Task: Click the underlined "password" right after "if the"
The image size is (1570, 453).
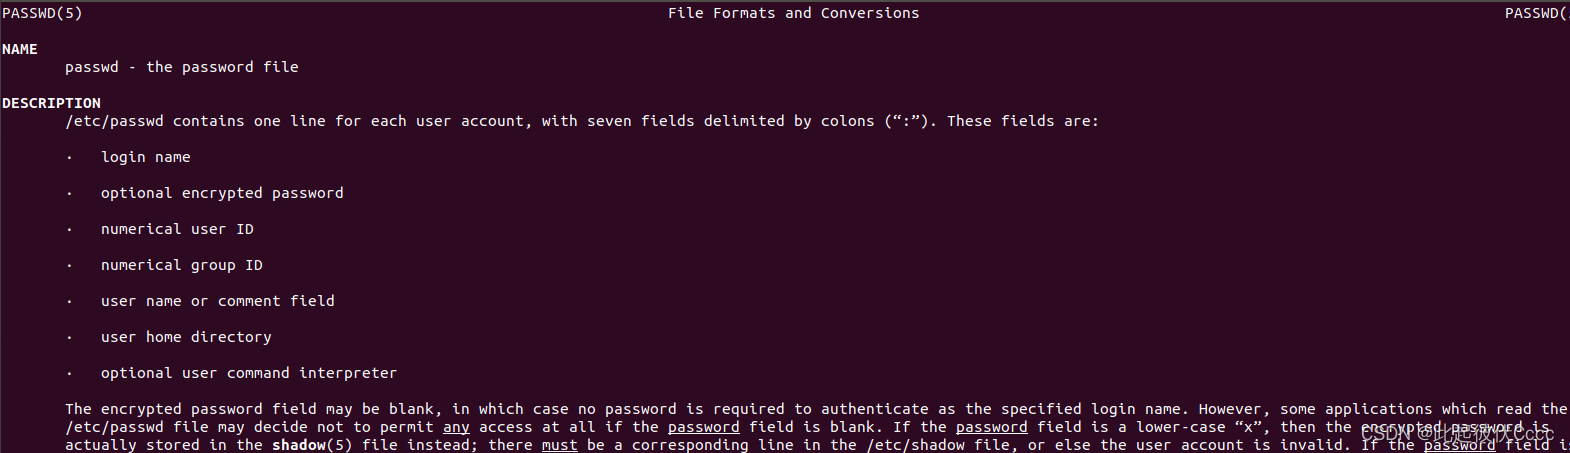Action: click(x=703, y=427)
